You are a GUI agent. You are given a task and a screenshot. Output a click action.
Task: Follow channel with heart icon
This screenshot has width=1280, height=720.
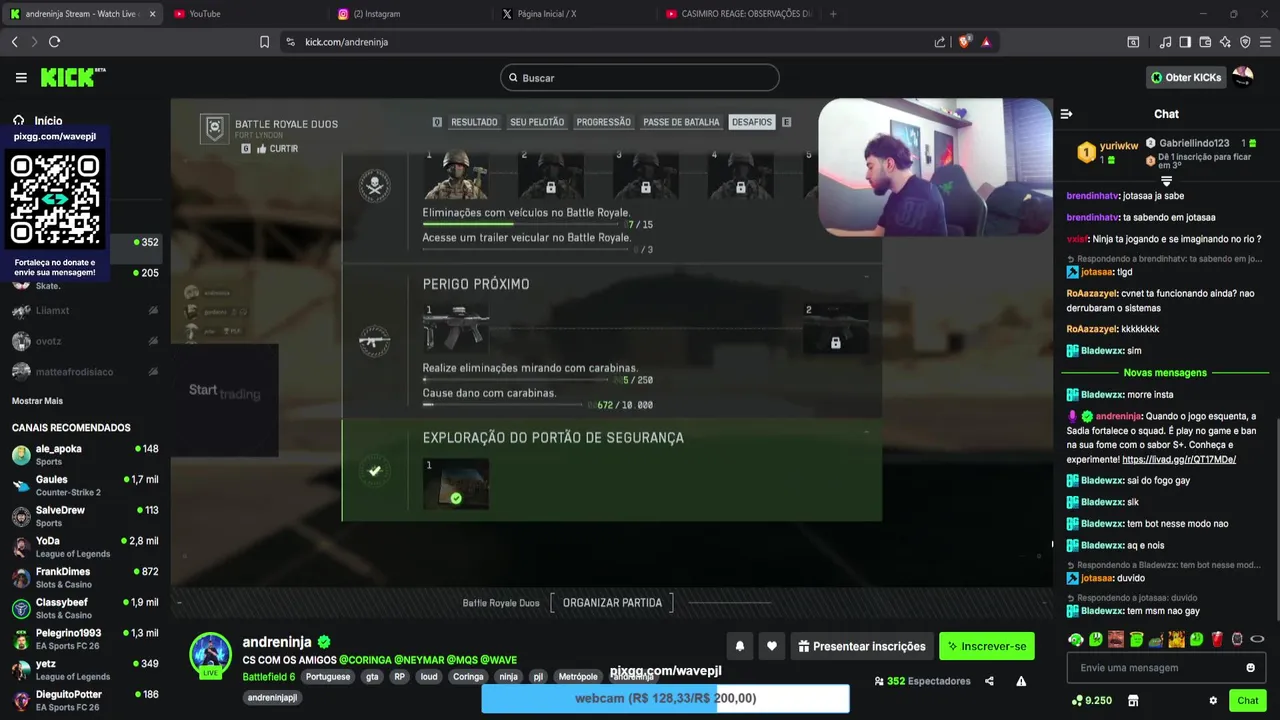(x=772, y=646)
